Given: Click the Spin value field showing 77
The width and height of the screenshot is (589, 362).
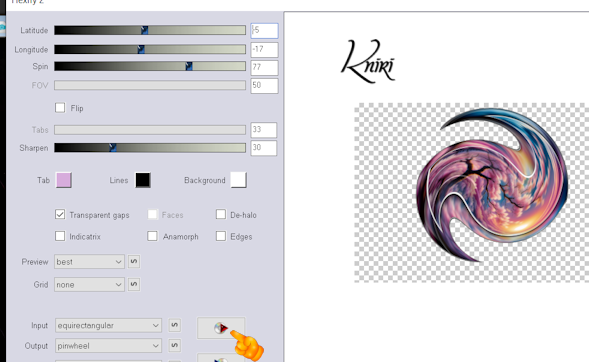Looking at the screenshot, I should coord(264,67).
